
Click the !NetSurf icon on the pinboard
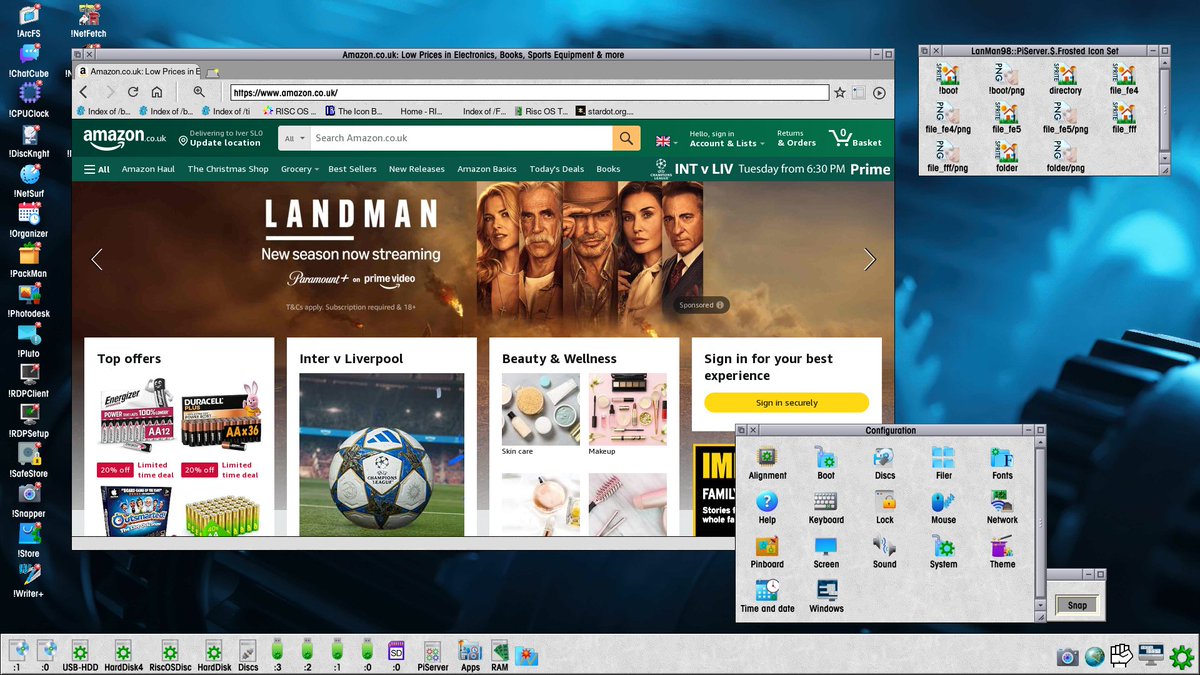click(29, 180)
